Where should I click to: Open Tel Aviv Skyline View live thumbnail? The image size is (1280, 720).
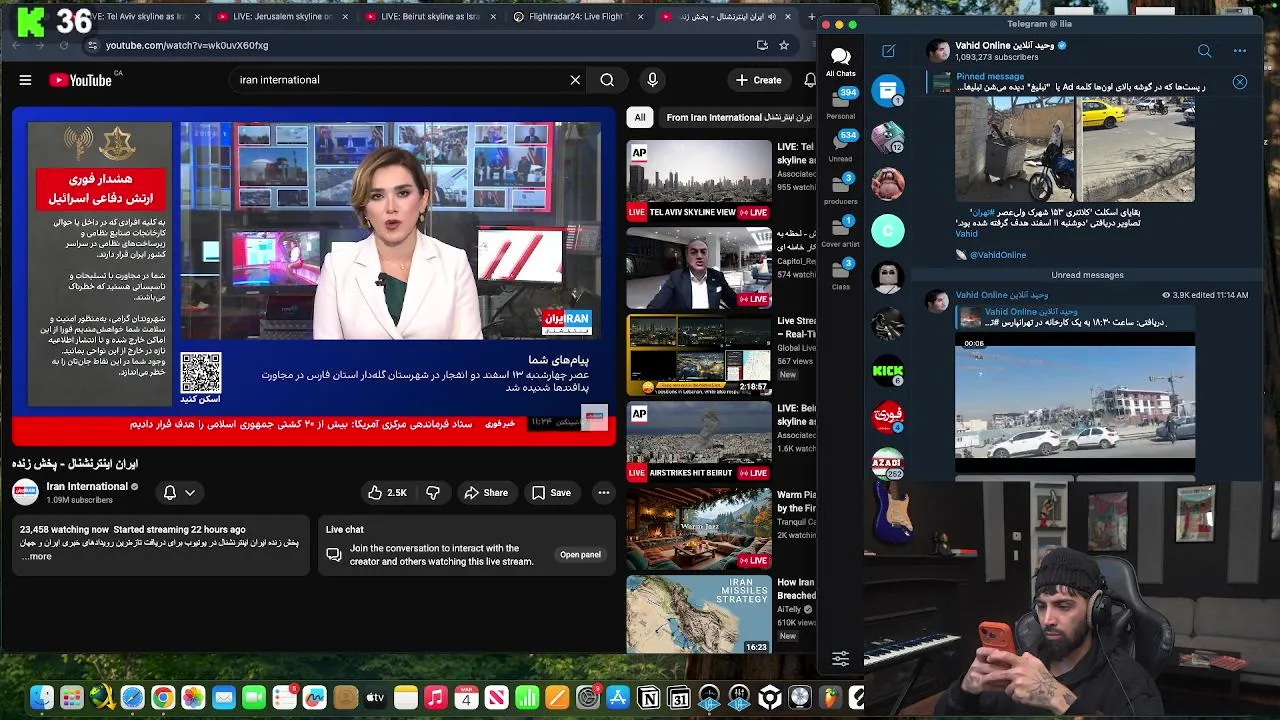point(699,180)
